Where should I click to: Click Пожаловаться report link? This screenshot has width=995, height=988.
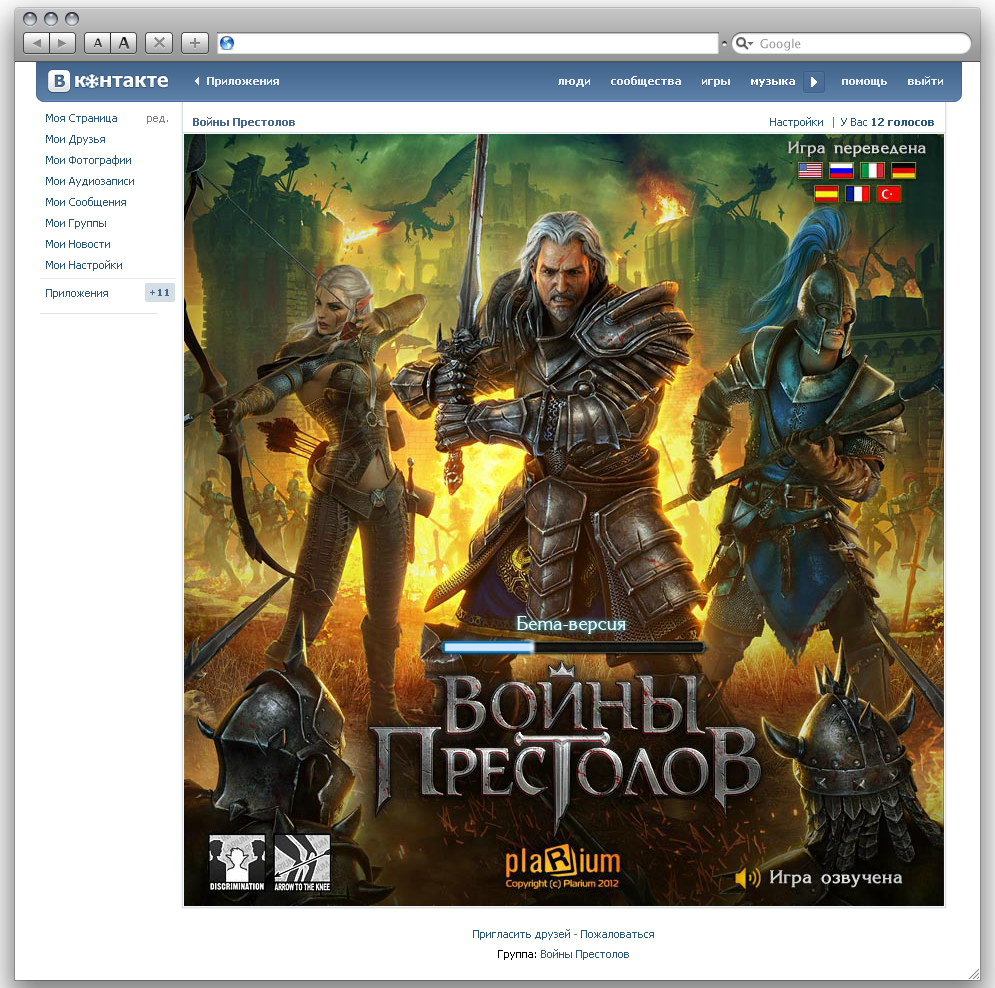(x=617, y=934)
